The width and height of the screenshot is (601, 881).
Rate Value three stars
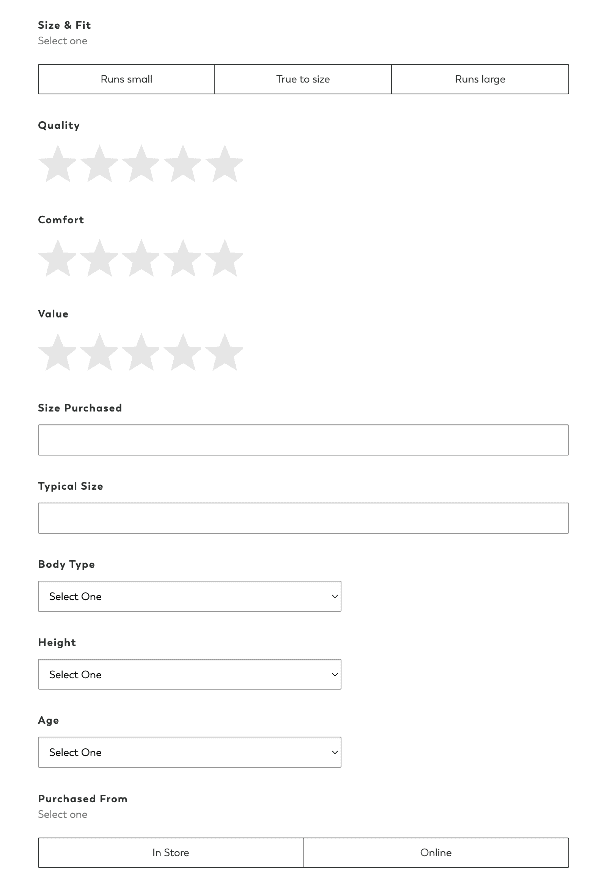[x=141, y=353]
